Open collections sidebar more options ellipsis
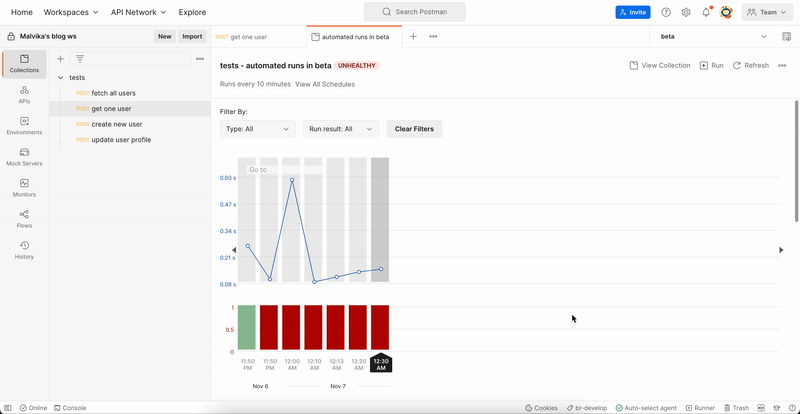Viewport: 800px width, 414px height. [x=200, y=59]
